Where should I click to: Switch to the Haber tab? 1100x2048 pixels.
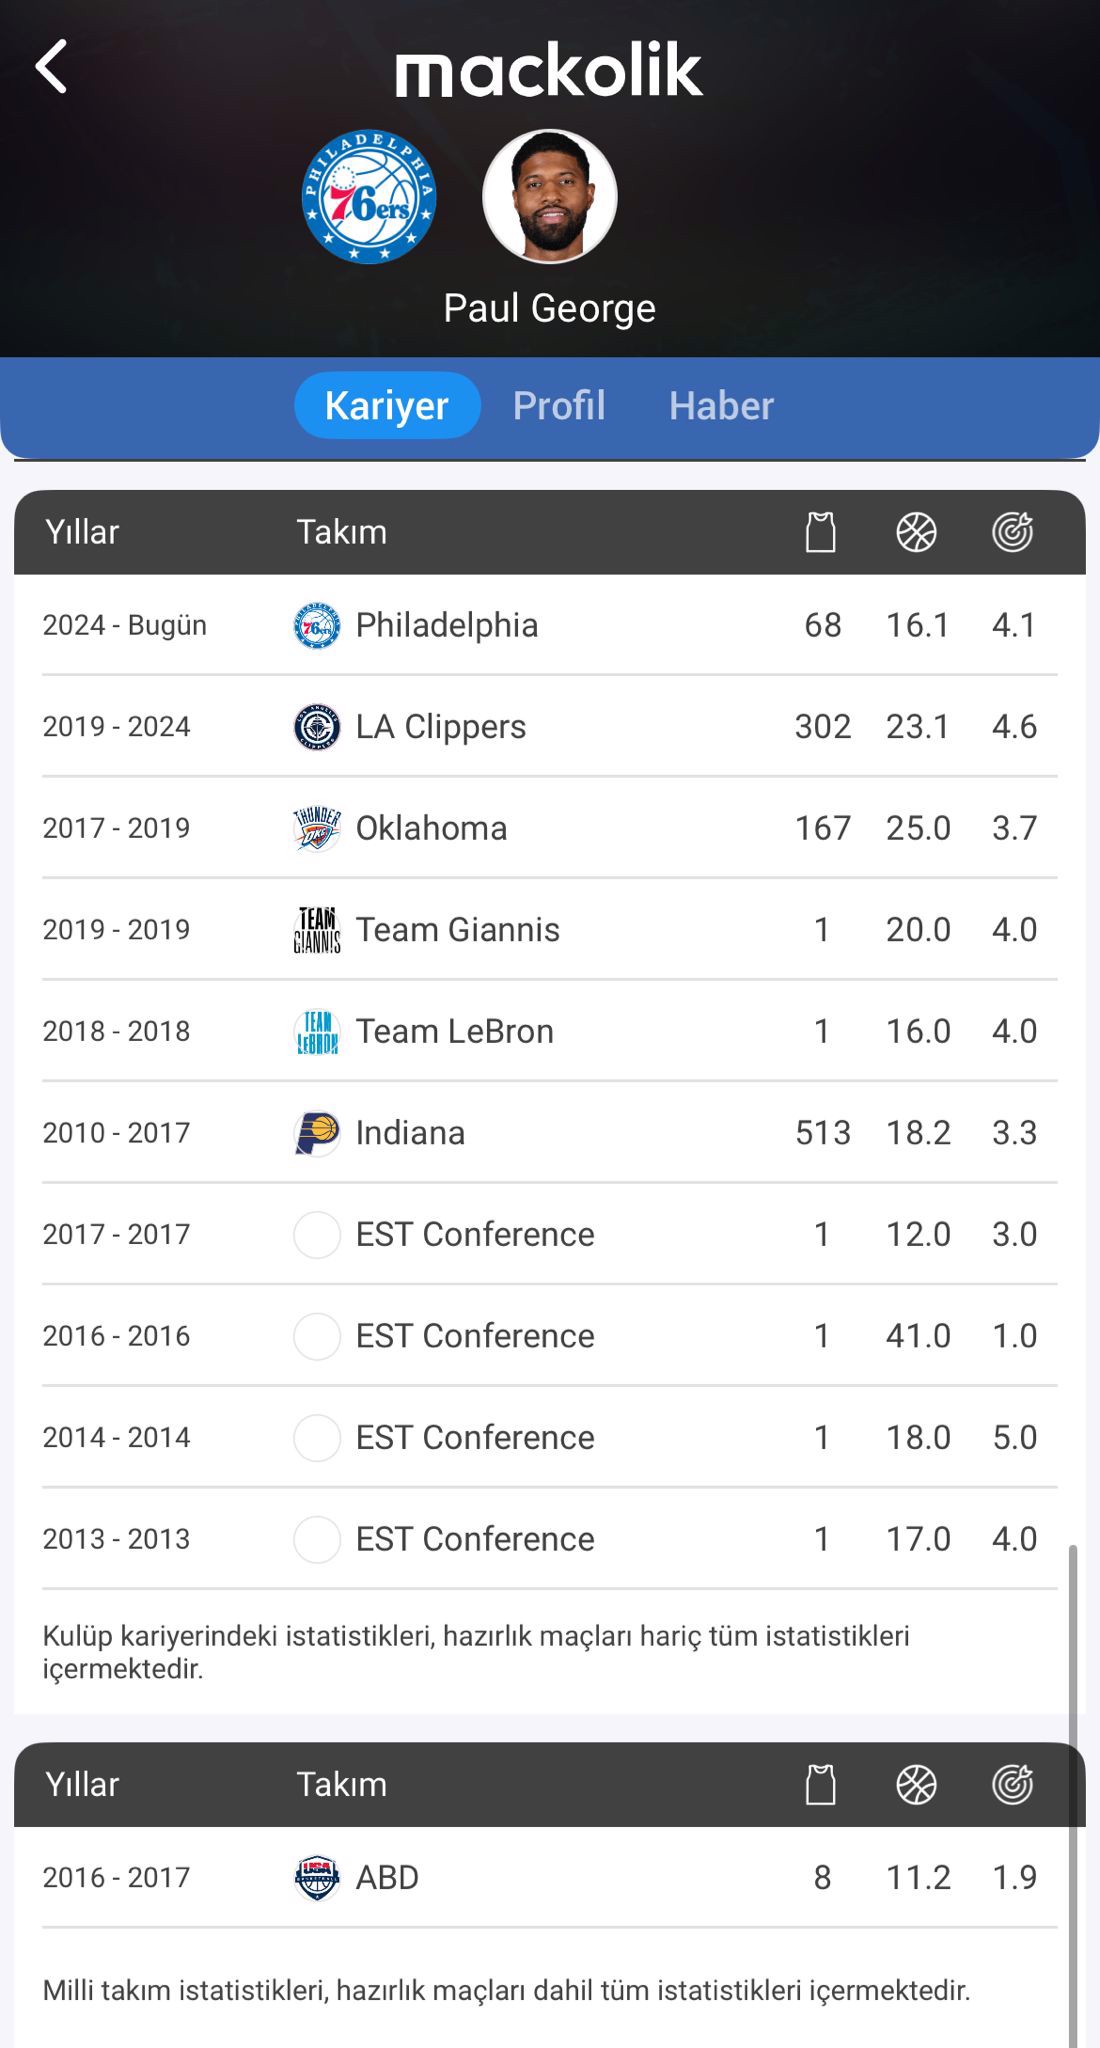coord(721,406)
